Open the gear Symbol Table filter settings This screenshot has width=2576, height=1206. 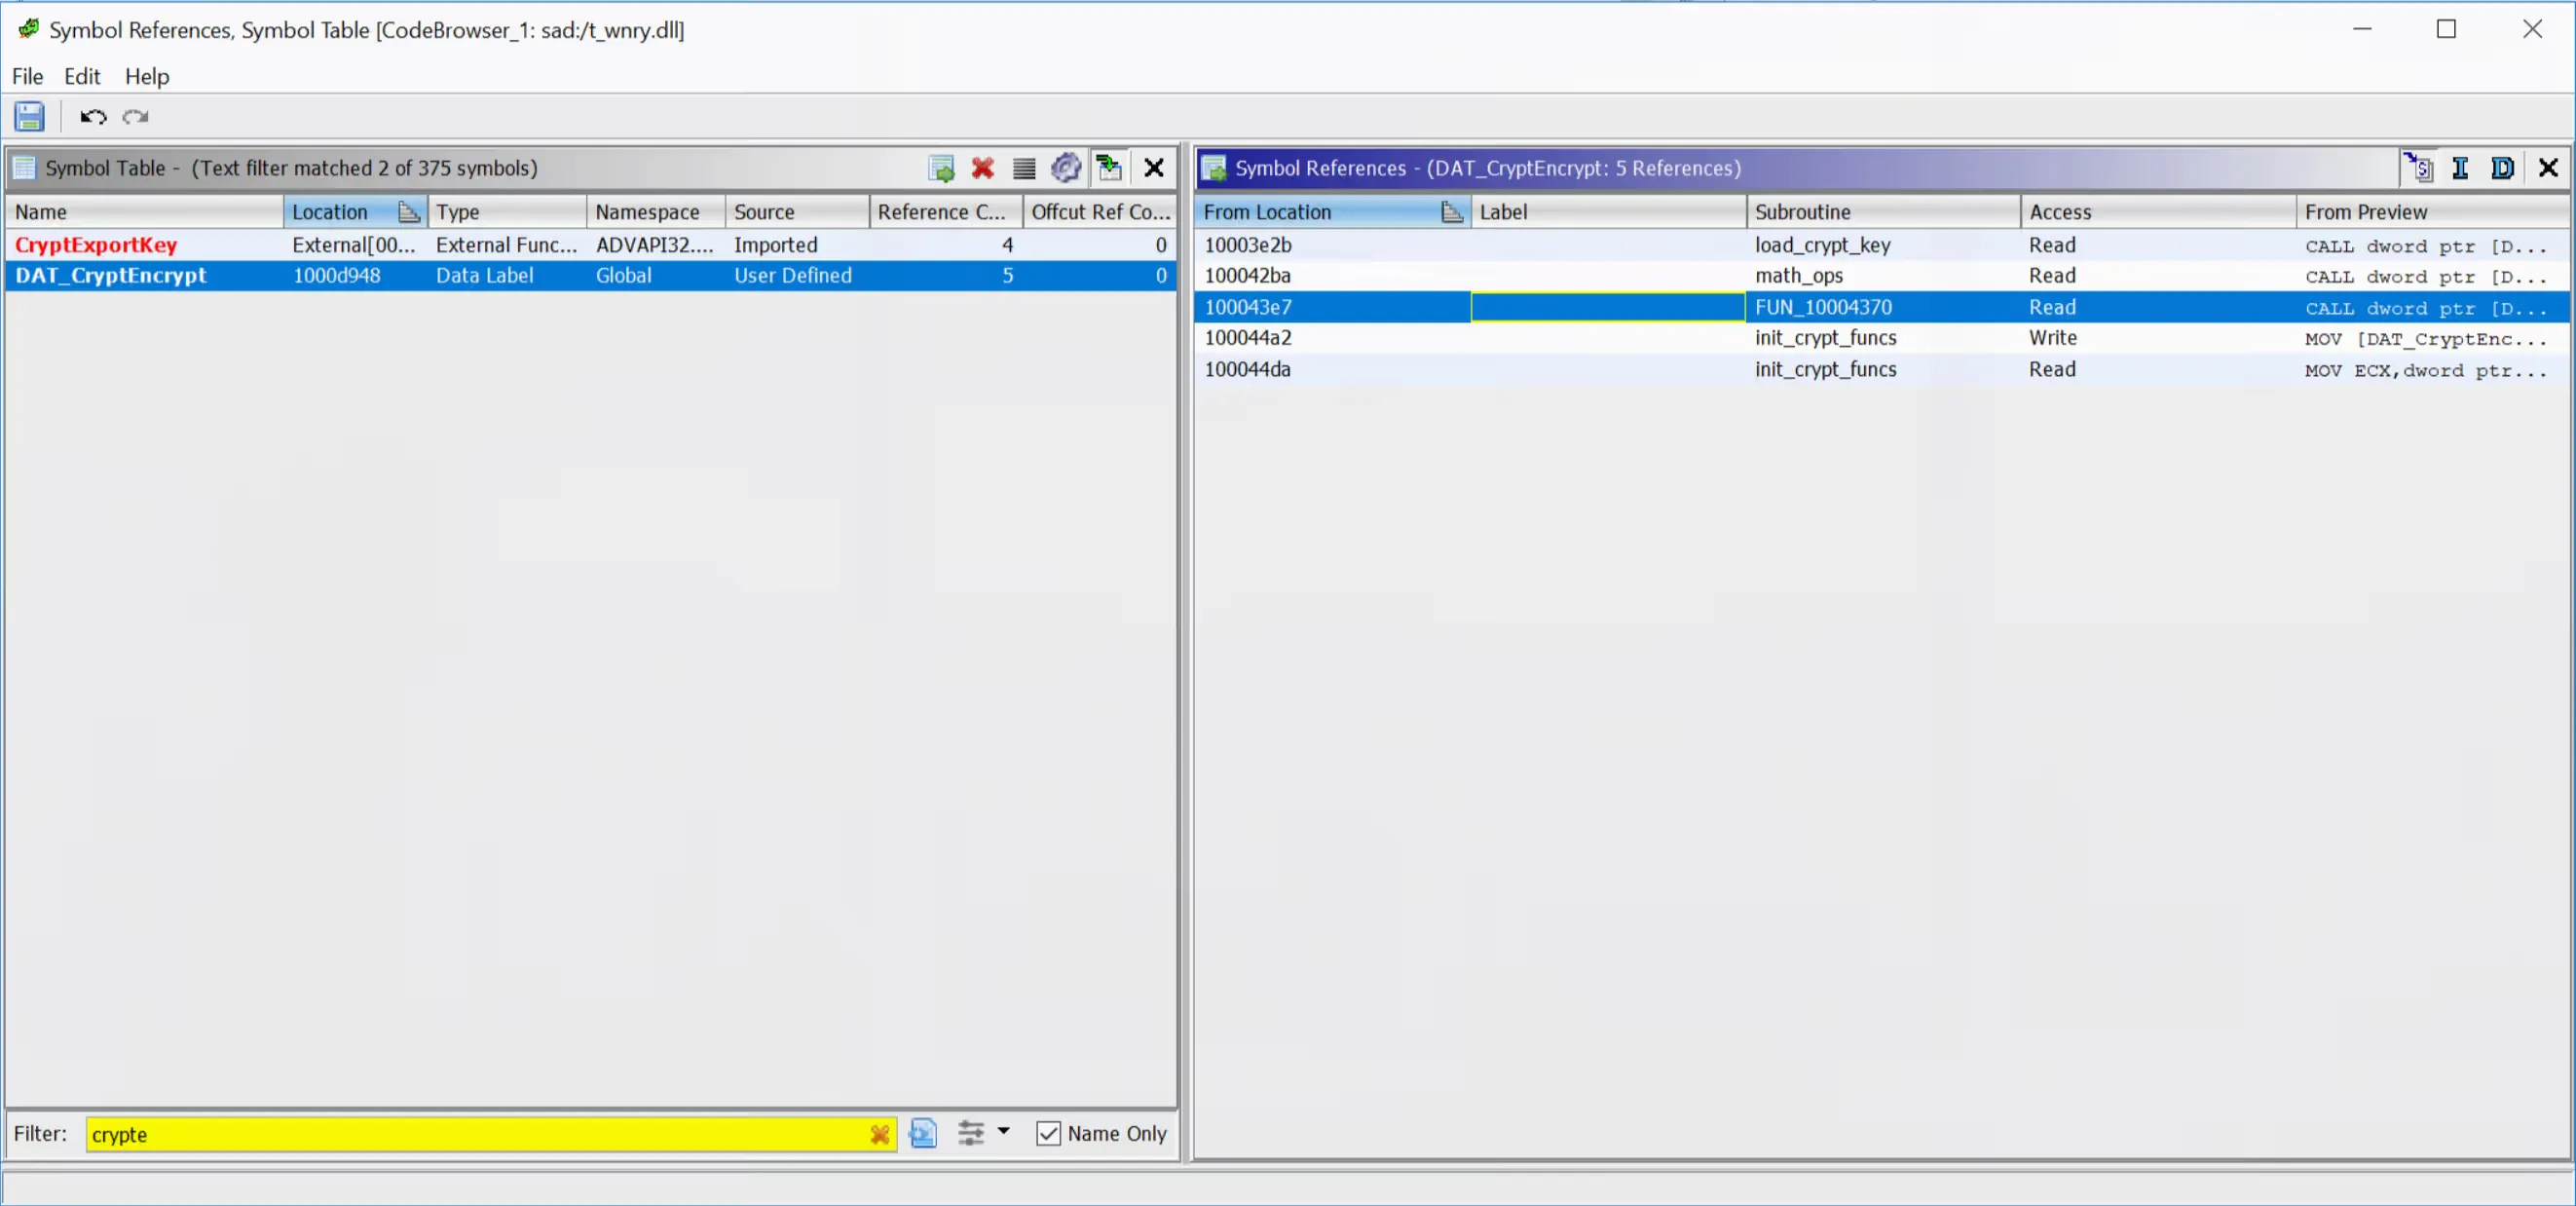tap(1066, 168)
